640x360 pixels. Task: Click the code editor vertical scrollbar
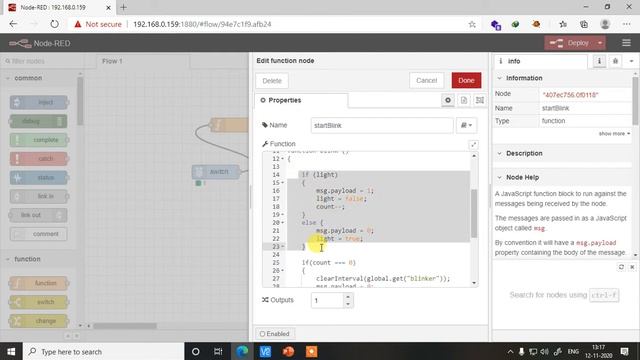point(474,213)
